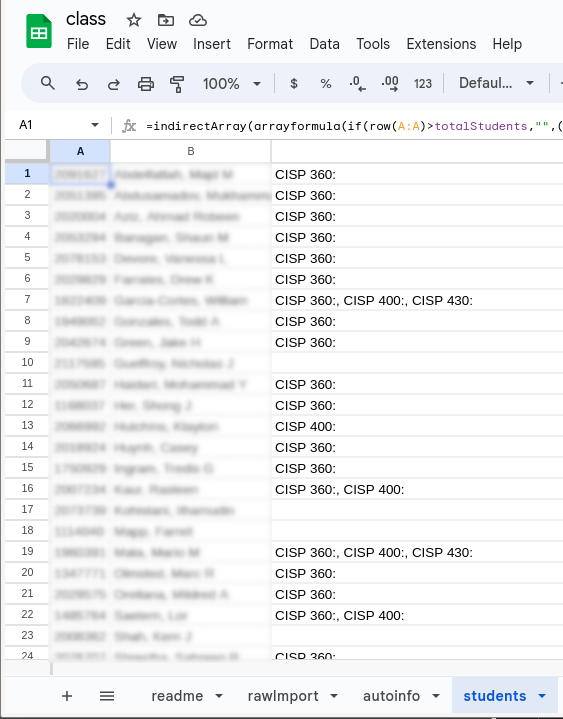Click cell 'CISP 360:, CISP 400:, CISP 430:' in row 7
The width and height of the screenshot is (563, 719).
pyautogui.click(x=417, y=300)
